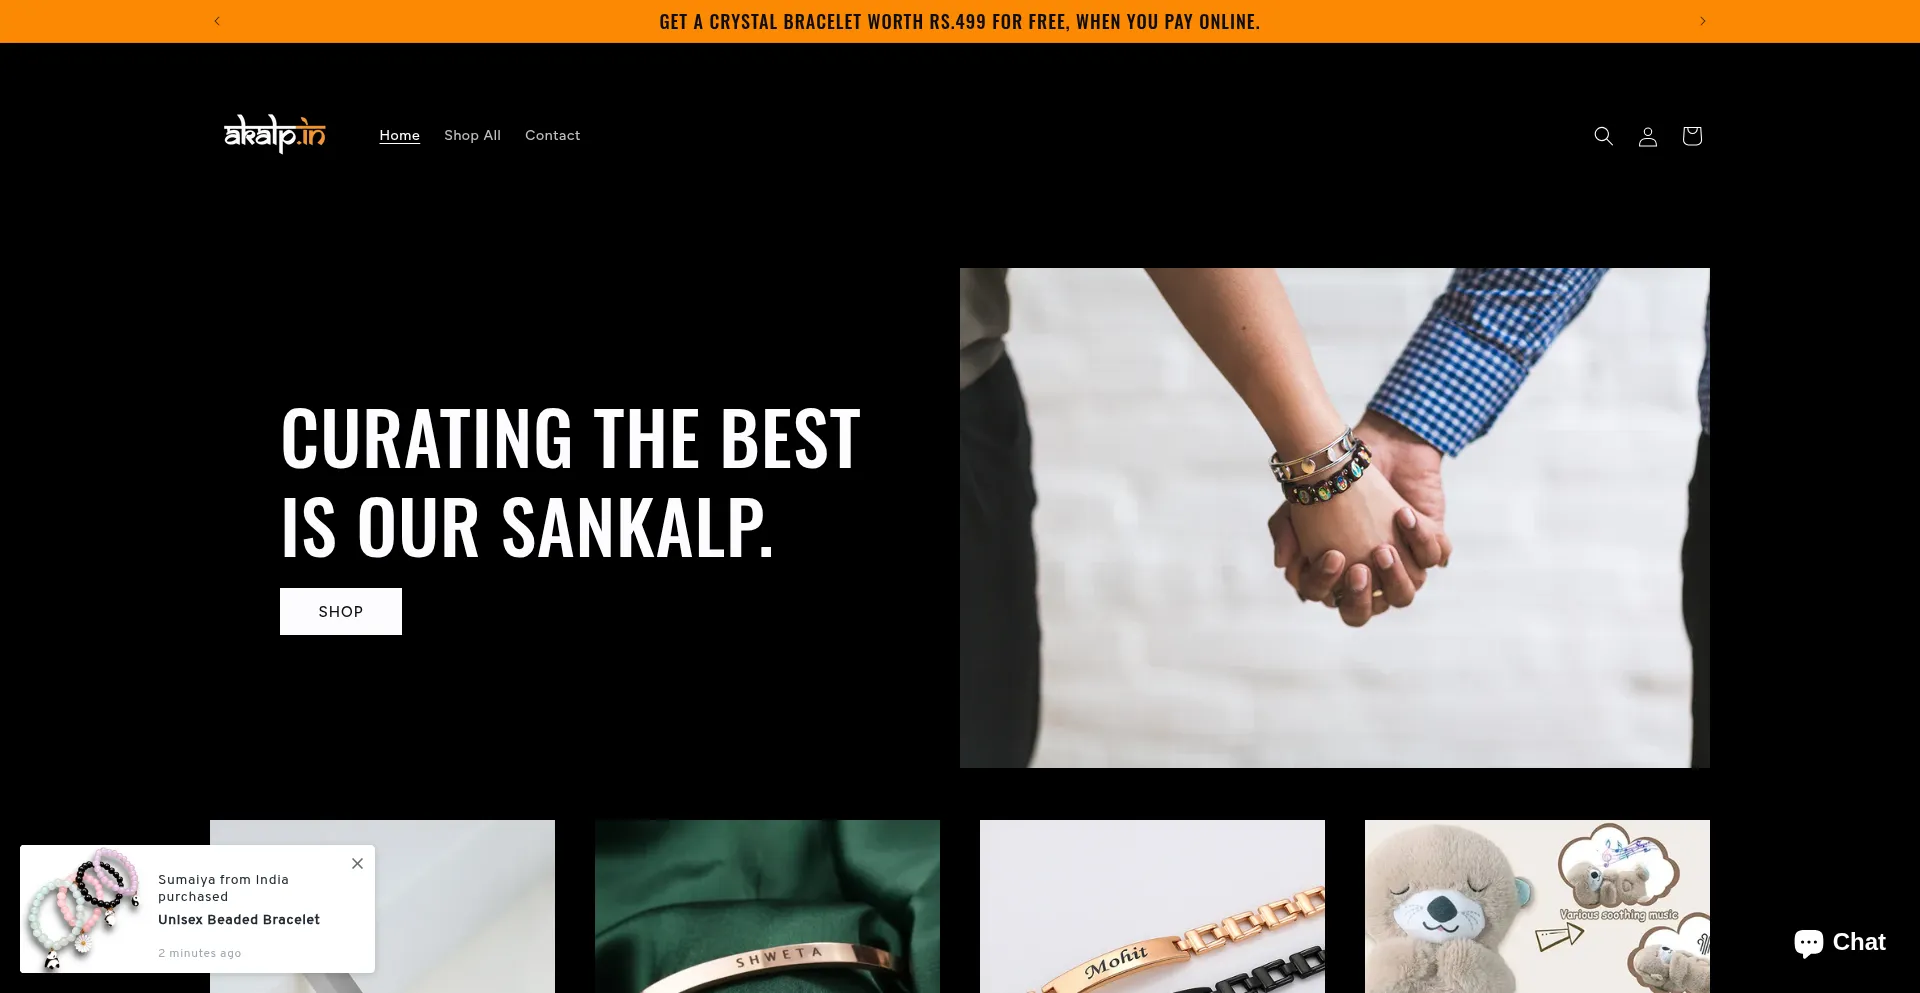Click the Sumaiya from India purchased text
This screenshot has width=1920, height=993.
tap(223, 888)
